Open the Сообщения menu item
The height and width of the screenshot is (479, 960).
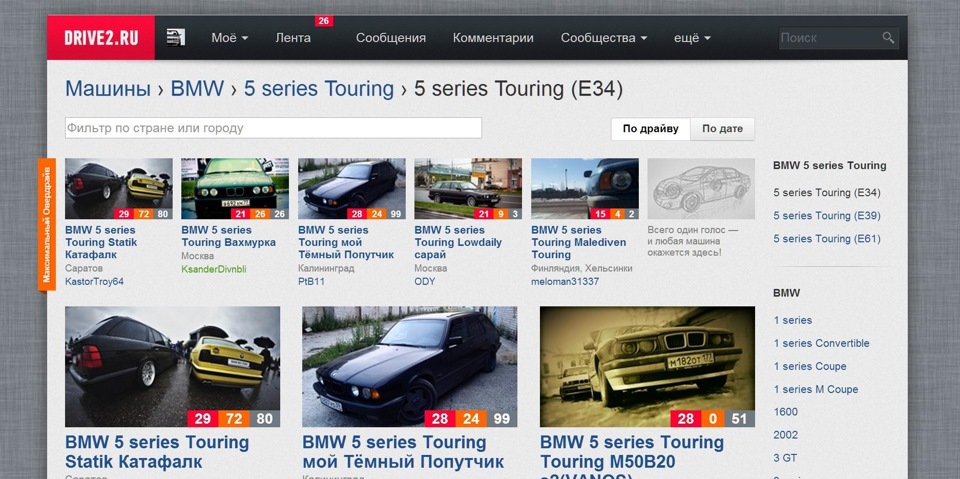tap(391, 38)
